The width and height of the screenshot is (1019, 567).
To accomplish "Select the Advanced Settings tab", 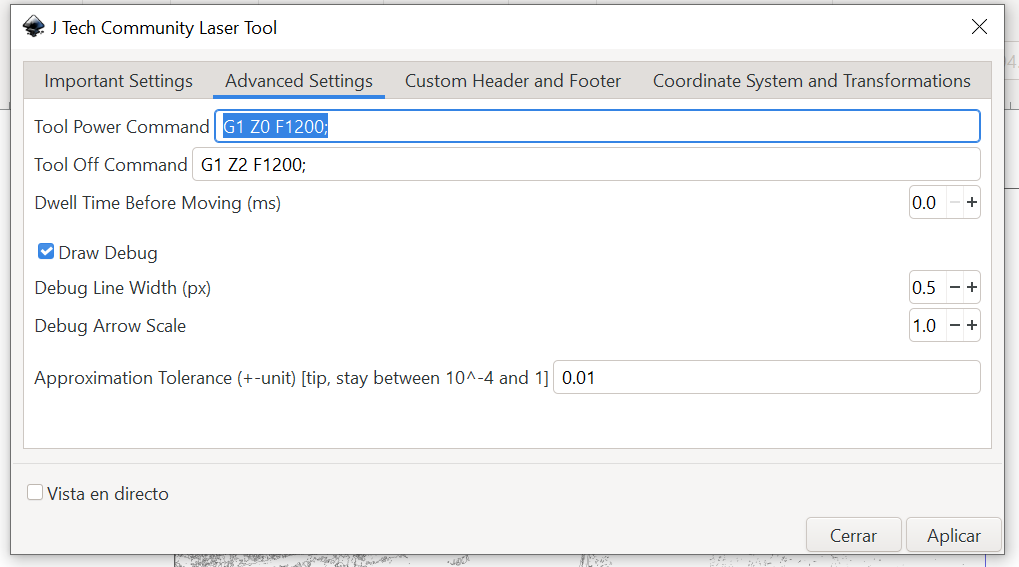I will (299, 81).
